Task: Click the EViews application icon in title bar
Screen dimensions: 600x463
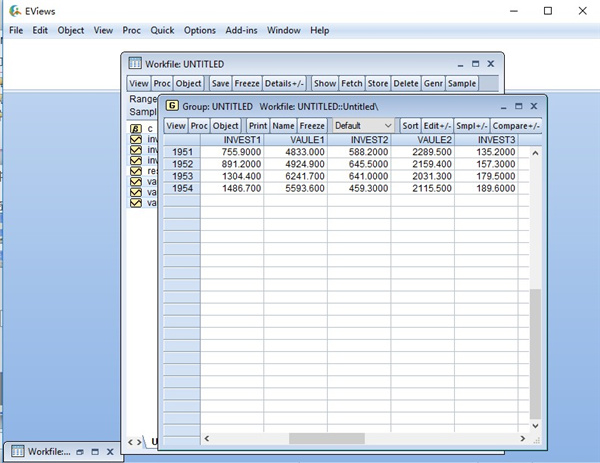Action: 10,10
